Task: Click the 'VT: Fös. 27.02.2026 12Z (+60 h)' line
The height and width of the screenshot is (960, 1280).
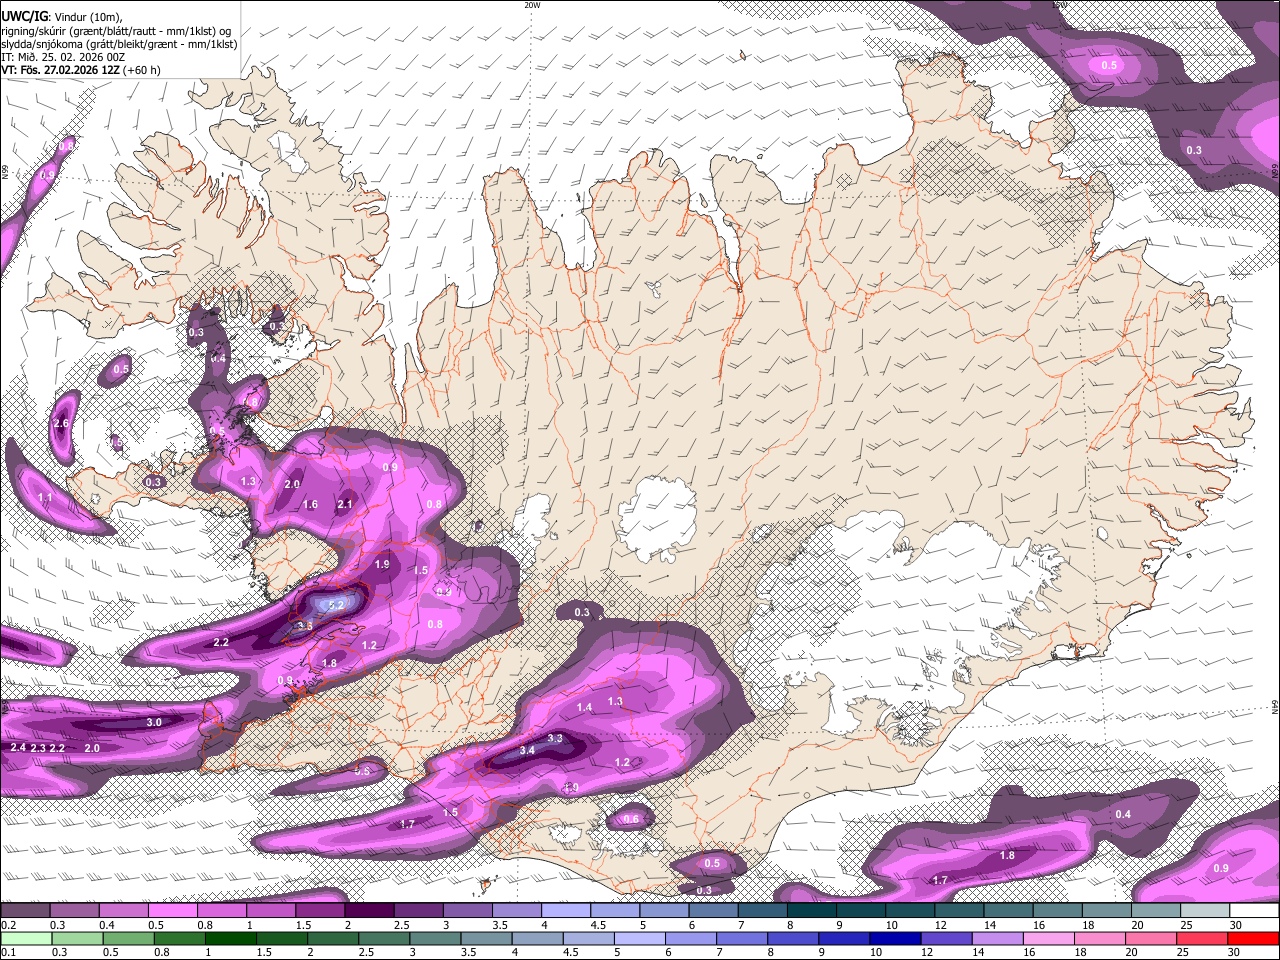Action: pyautogui.click(x=81, y=71)
